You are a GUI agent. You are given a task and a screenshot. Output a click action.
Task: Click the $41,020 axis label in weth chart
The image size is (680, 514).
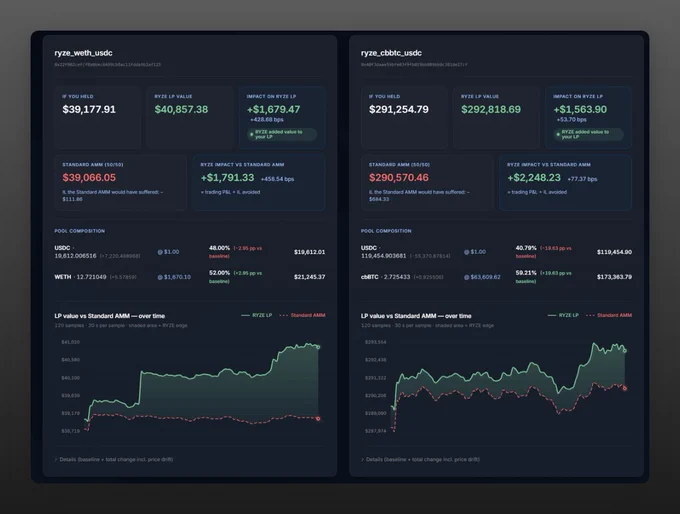pos(71,342)
